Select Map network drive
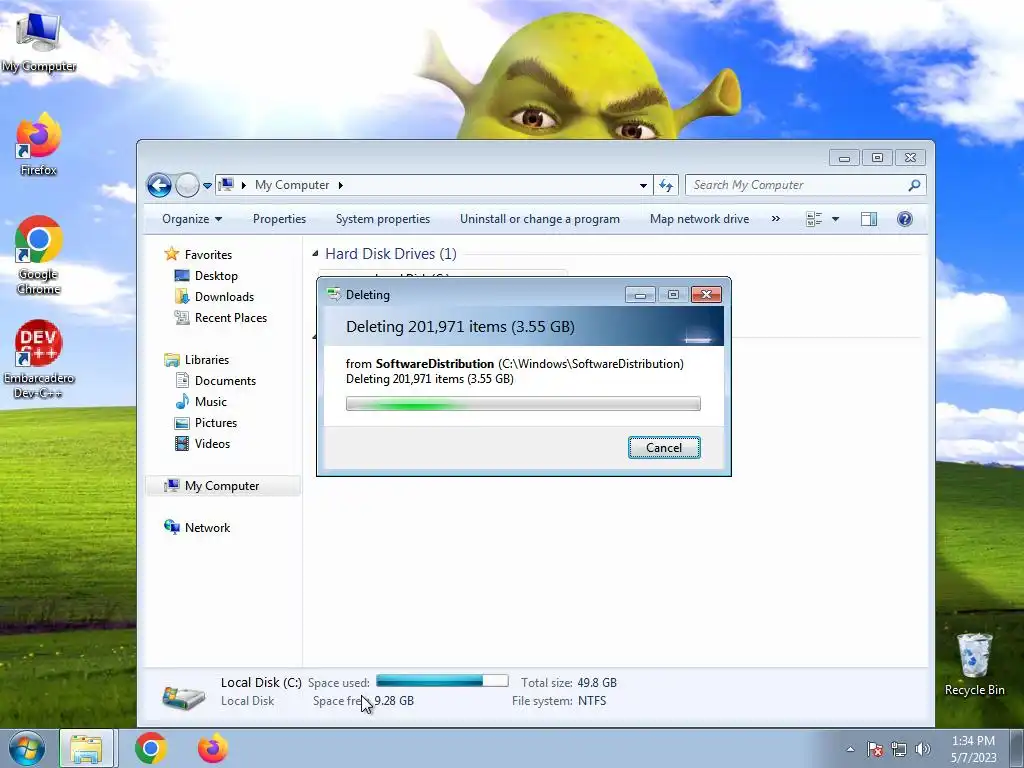 (x=699, y=219)
